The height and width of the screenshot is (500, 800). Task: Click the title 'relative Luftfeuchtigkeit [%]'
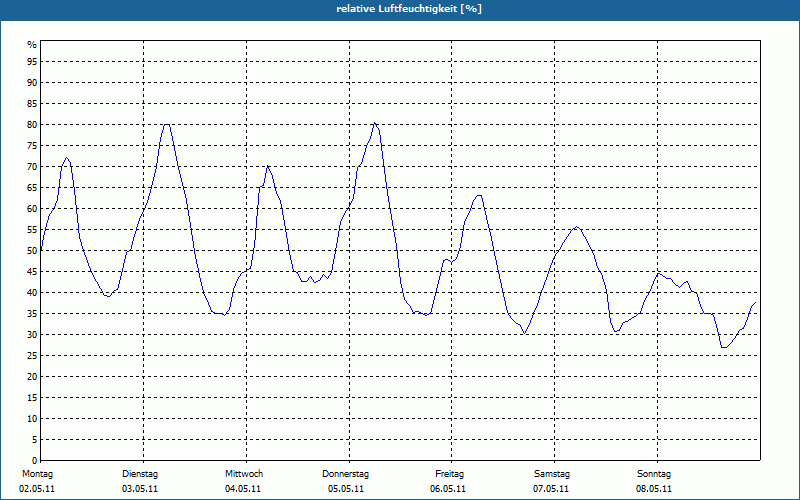coord(409,9)
